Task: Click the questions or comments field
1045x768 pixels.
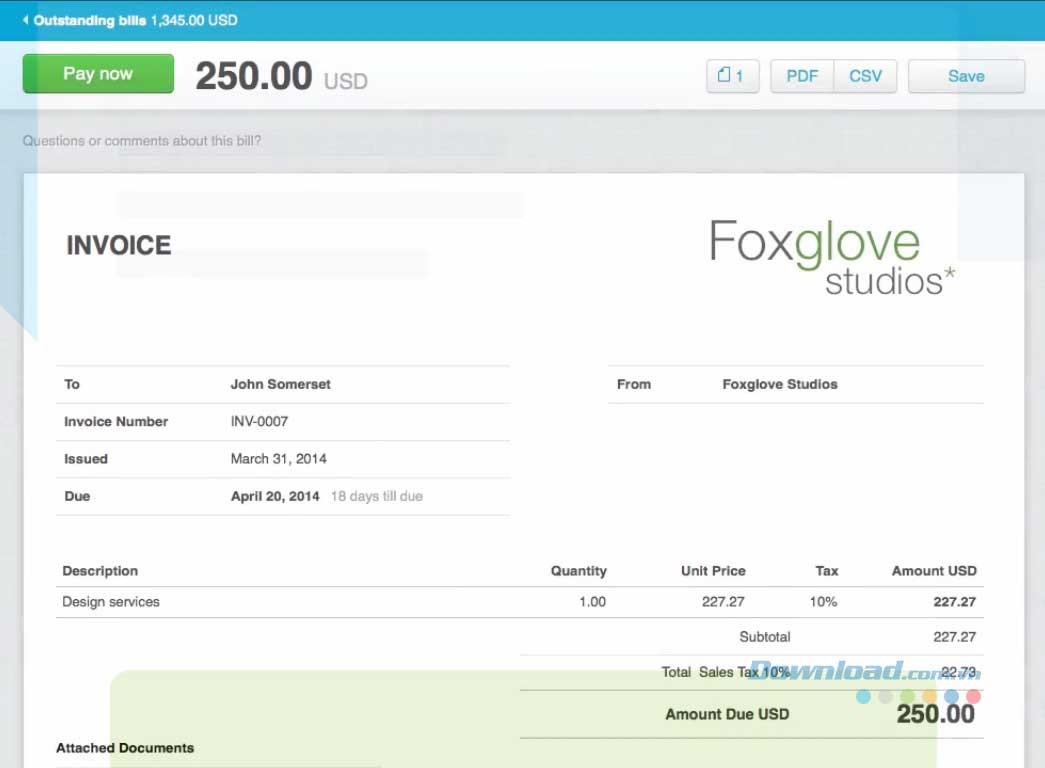Action: click(x=142, y=141)
